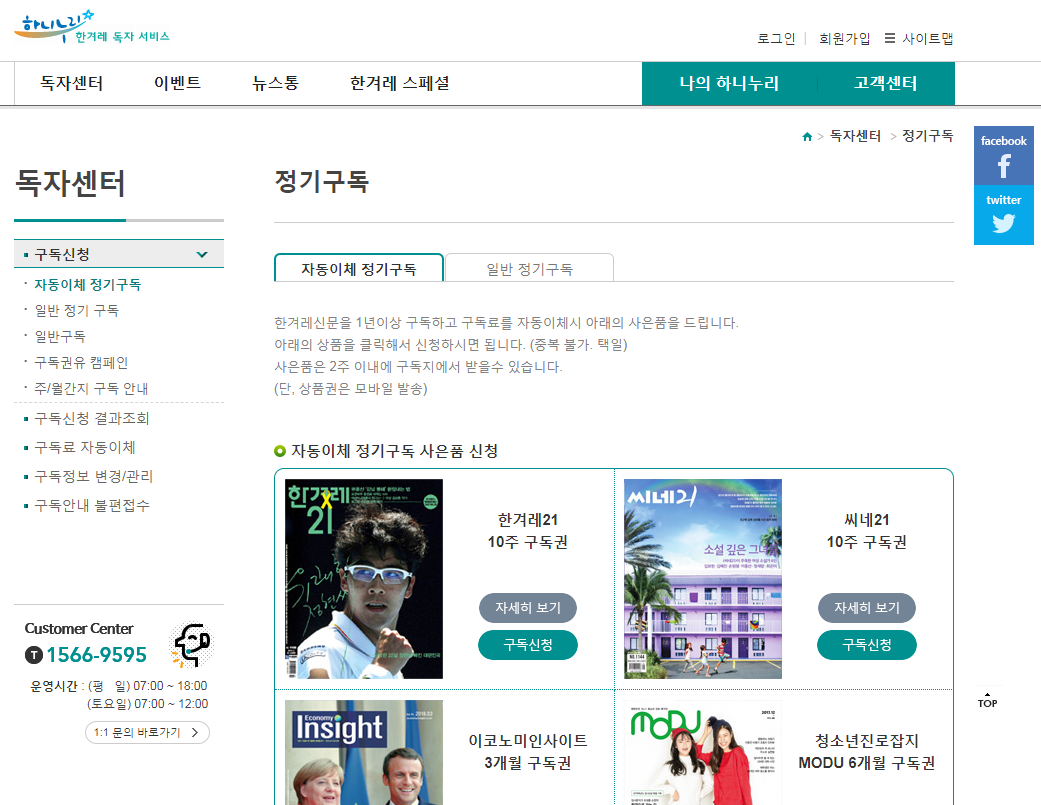Select 일반구독 in sidebar
This screenshot has height=805, width=1041.
click(x=60, y=336)
